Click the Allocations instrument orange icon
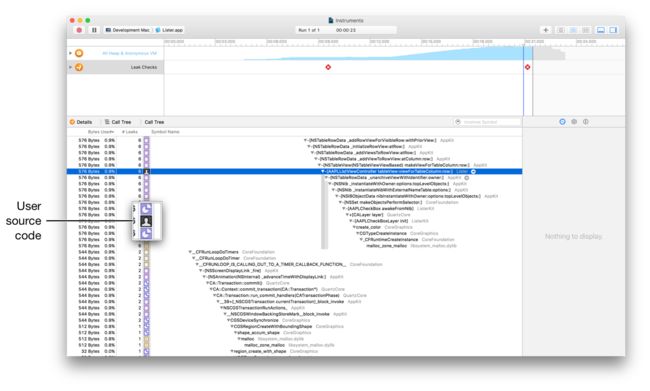Image resolution: width=650 pixels, height=391 pixels. coord(79,53)
